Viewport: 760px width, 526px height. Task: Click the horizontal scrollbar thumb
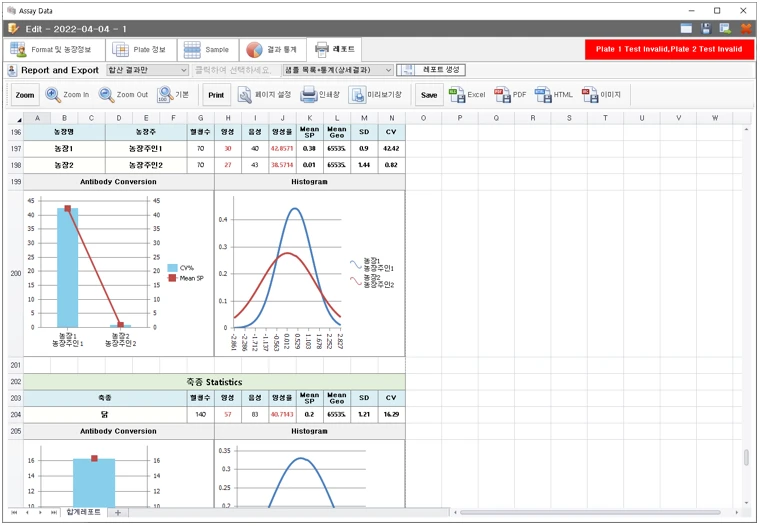(x=590, y=512)
